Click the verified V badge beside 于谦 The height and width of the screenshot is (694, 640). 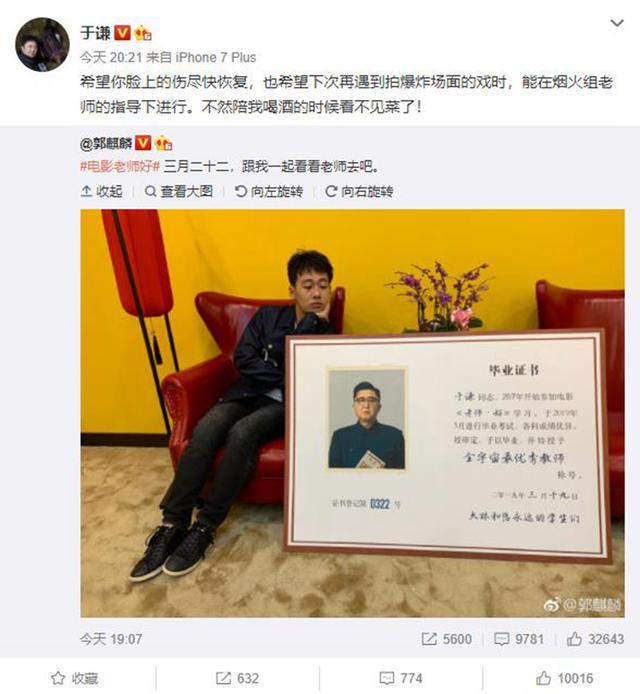coord(123,33)
